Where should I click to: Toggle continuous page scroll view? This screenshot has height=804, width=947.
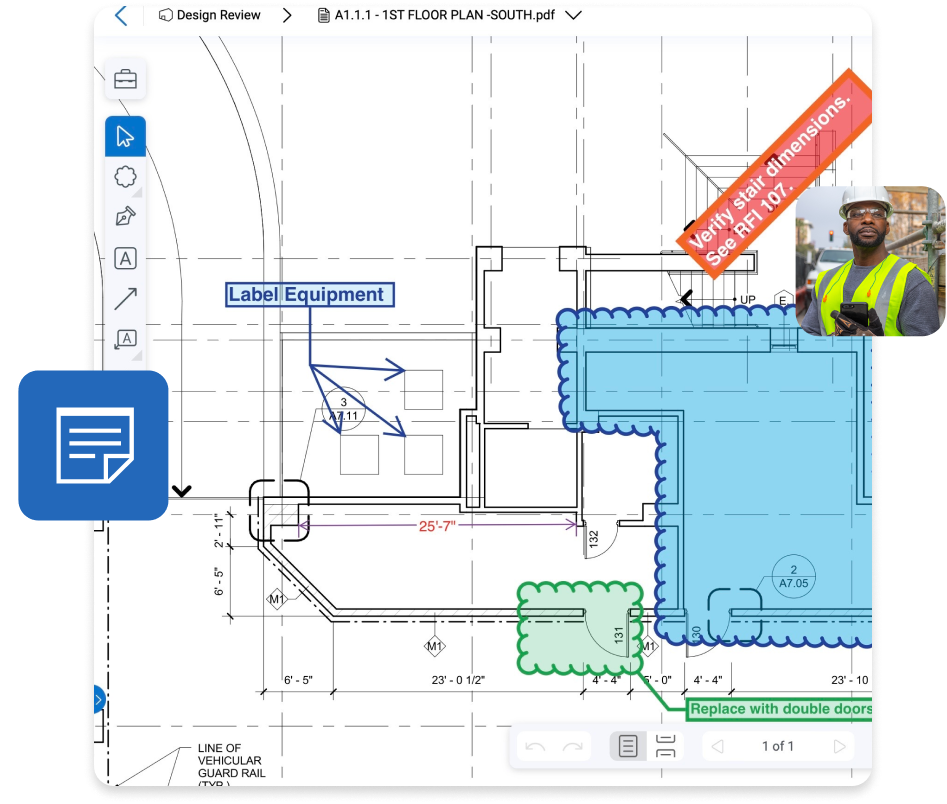click(666, 746)
